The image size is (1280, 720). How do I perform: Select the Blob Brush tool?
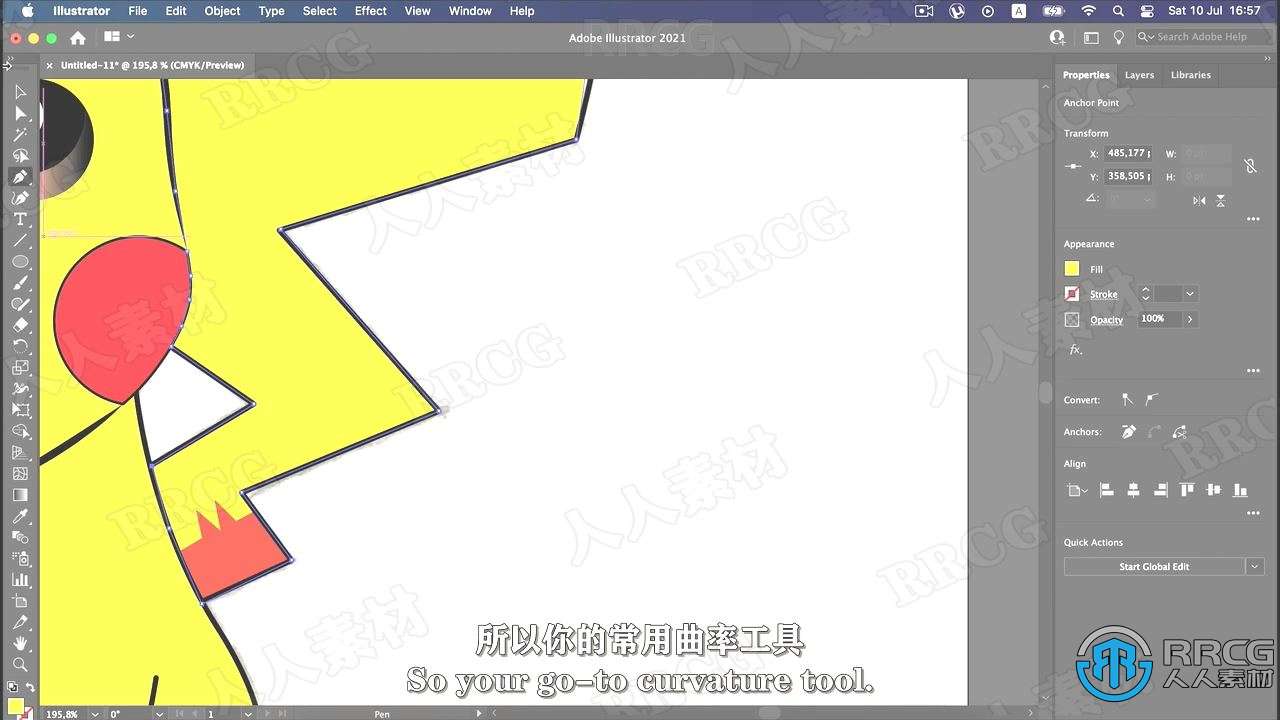point(20,304)
